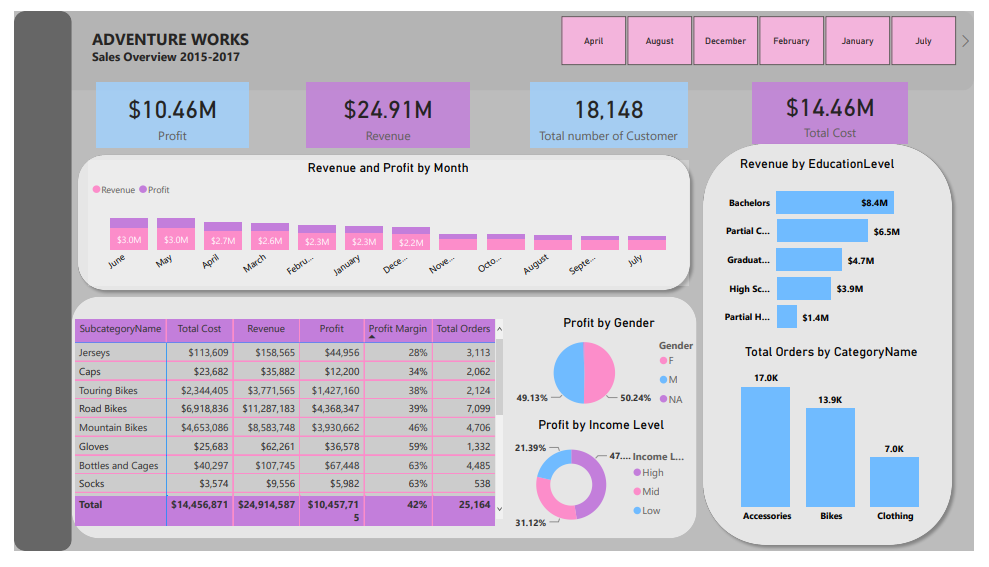Toggle the December month slicer
Image resolution: width=989 pixels, height=567 pixels.
(725, 41)
